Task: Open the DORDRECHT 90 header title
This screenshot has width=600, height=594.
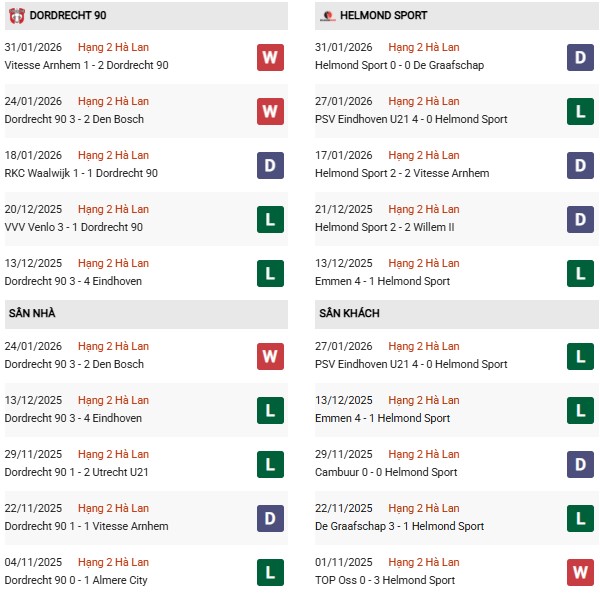Action: pyautogui.click(x=69, y=16)
